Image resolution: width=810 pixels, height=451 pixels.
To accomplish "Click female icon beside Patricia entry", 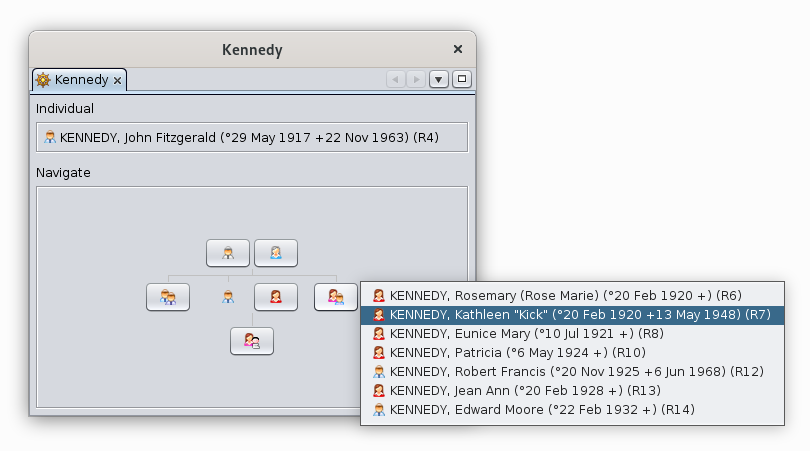I will (x=379, y=353).
